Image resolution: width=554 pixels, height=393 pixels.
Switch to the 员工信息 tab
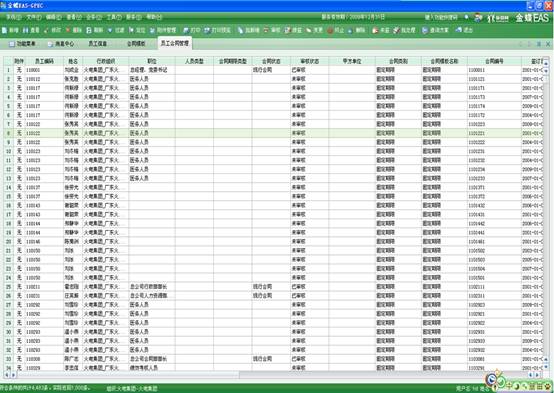98,44
